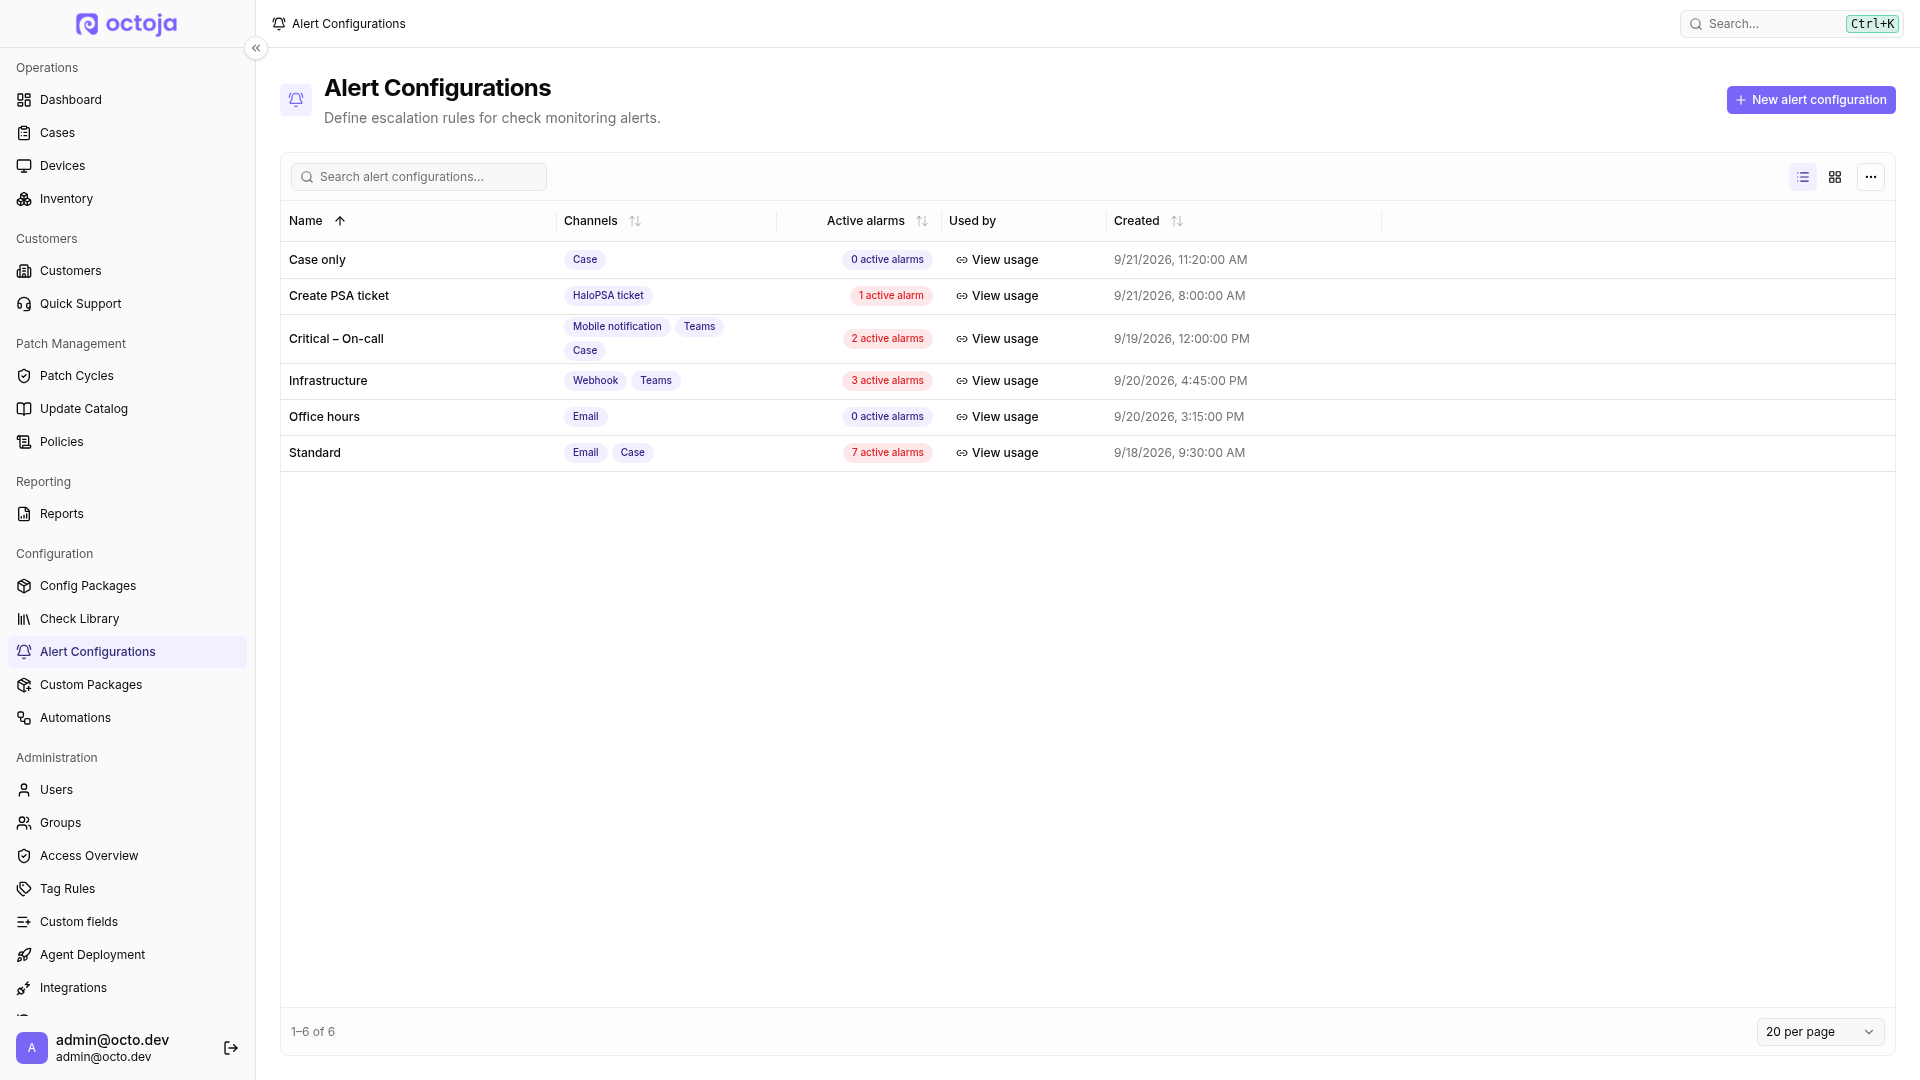Focus the global Search field

coord(1790,24)
